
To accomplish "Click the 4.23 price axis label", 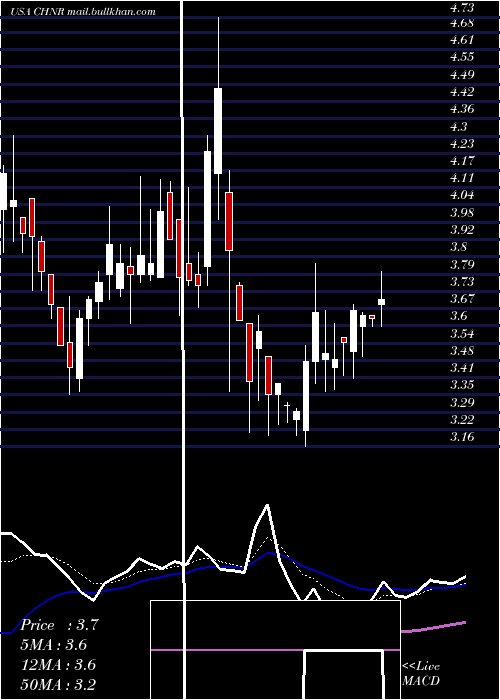I will click(x=461, y=144).
